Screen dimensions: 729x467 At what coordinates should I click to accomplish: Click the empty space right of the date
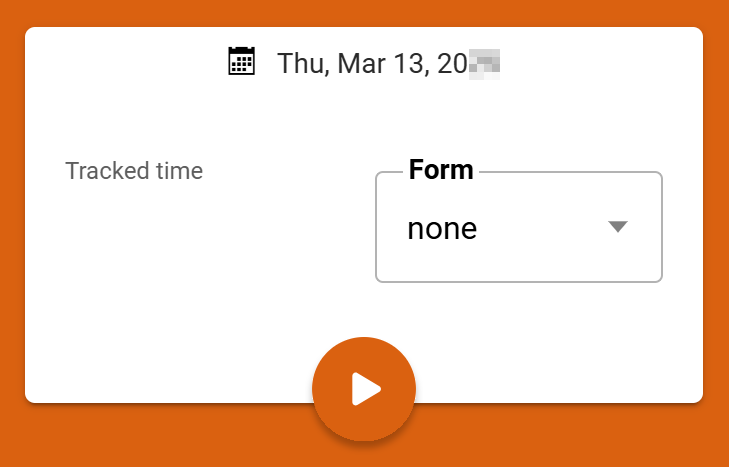[600, 63]
